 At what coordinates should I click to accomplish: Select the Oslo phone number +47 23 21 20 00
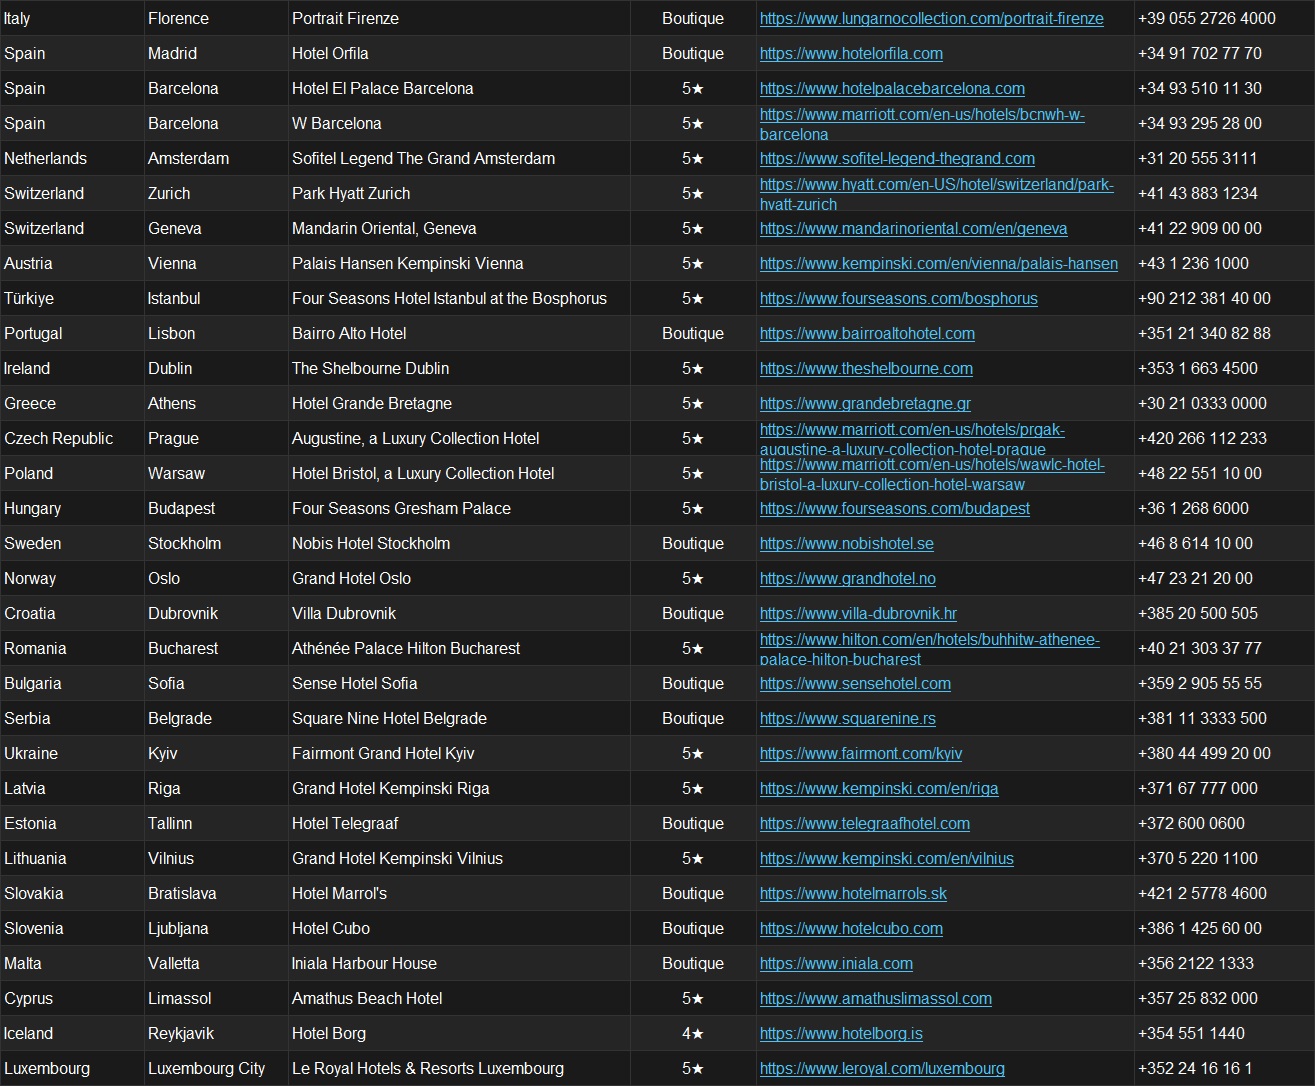[x=1224, y=578]
